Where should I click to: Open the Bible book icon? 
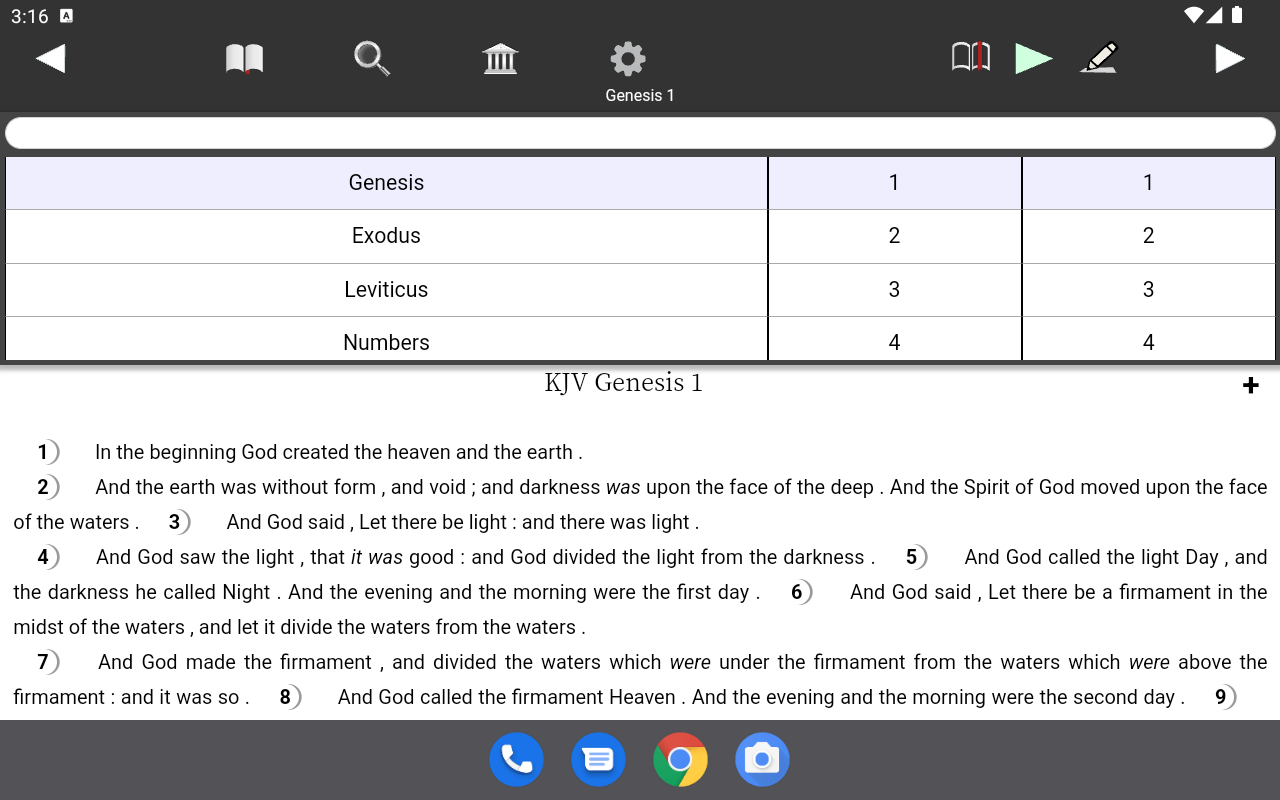[x=244, y=59]
